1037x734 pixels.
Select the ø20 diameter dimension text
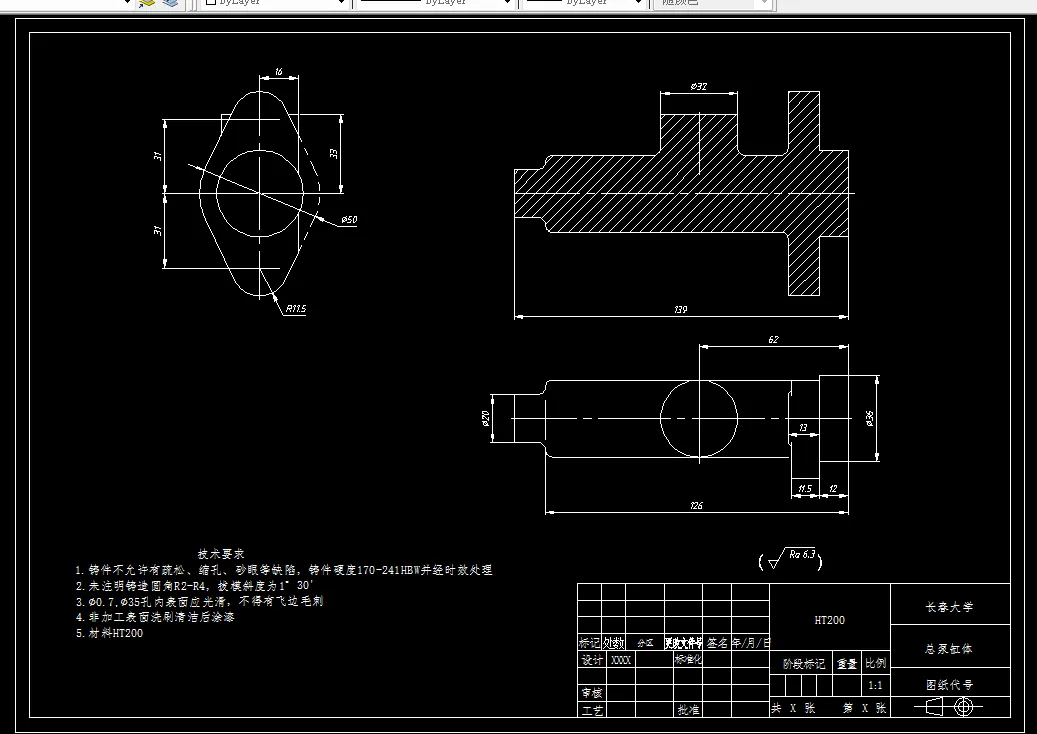tap(485, 418)
